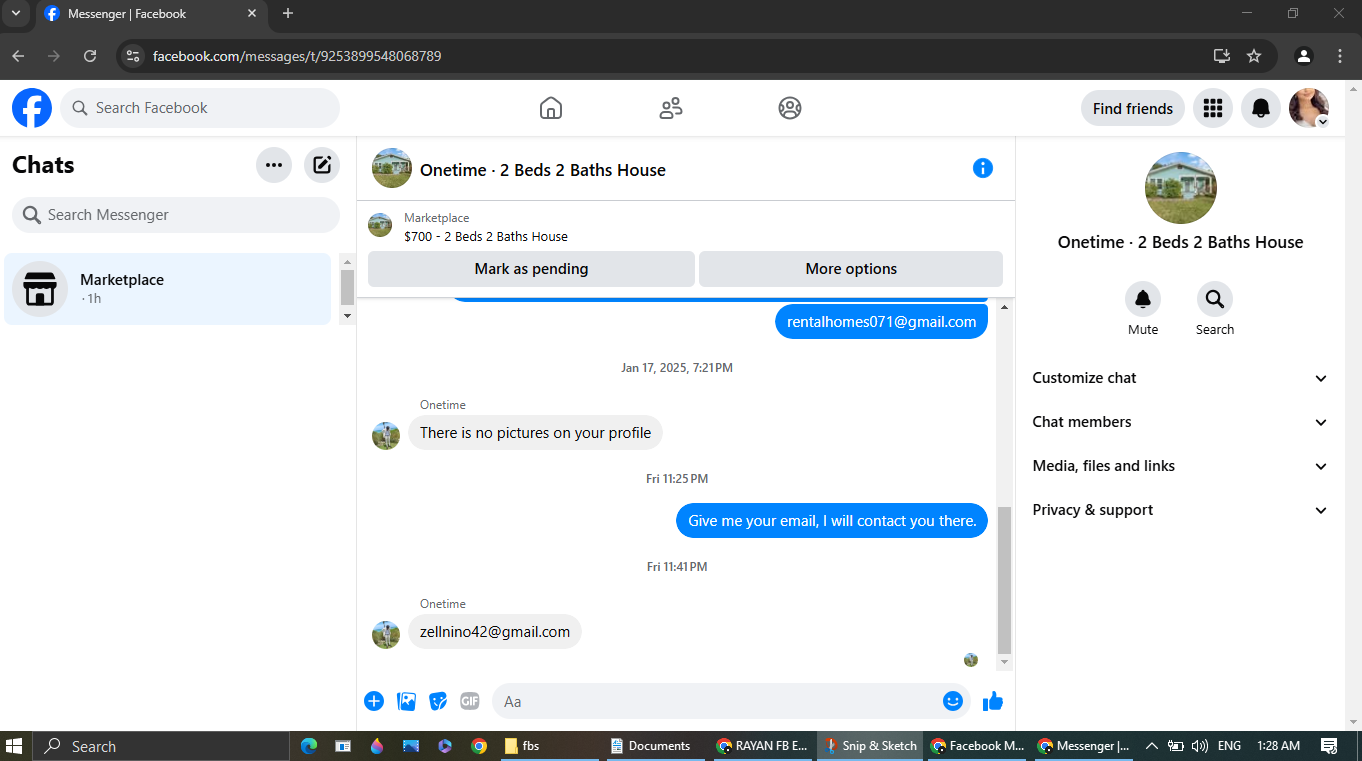The height and width of the screenshot is (761, 1362).
Task: Click the install app icon in address bar
Action: click(1221, 56)
